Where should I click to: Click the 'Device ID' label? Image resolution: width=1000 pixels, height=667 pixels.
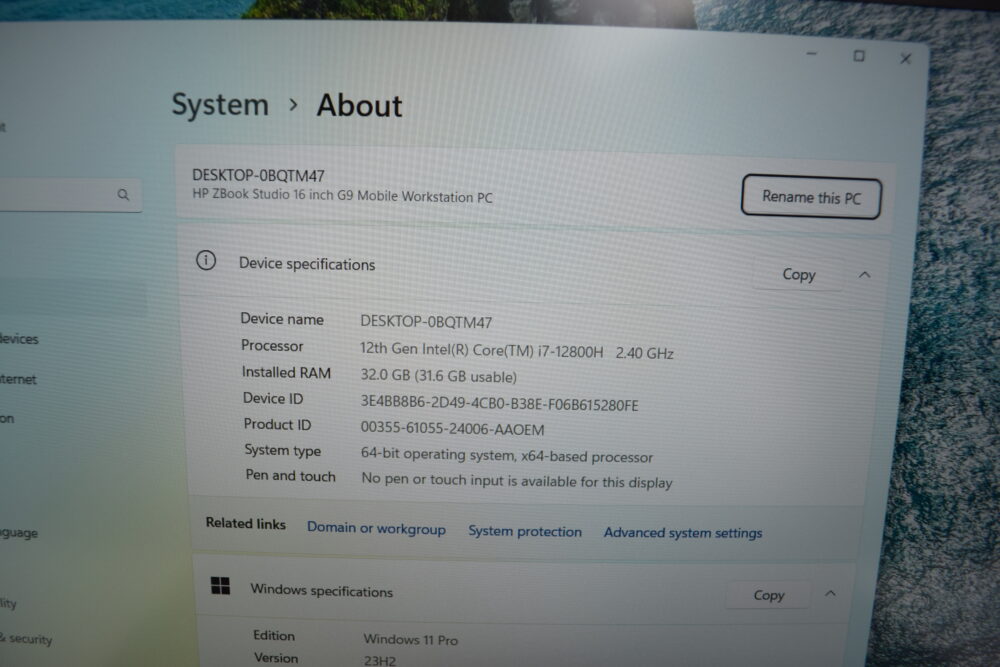pyautogui.click(x=273, y=399)
